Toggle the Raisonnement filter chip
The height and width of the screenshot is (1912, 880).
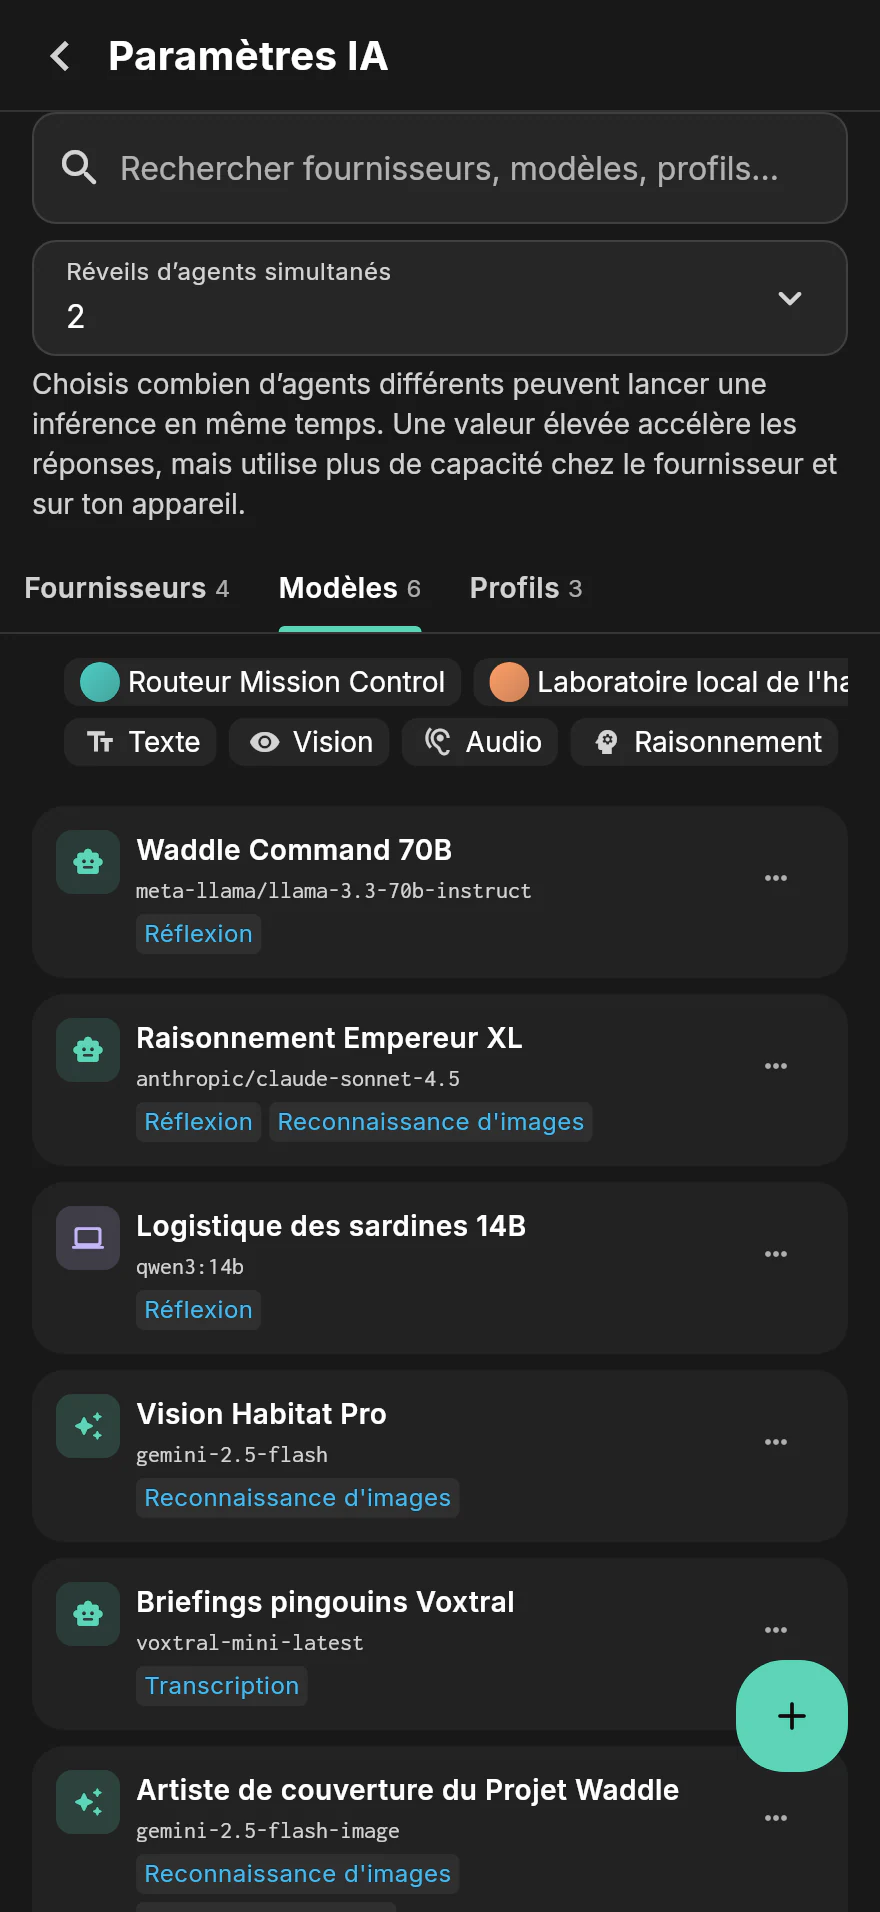(704, 742)
